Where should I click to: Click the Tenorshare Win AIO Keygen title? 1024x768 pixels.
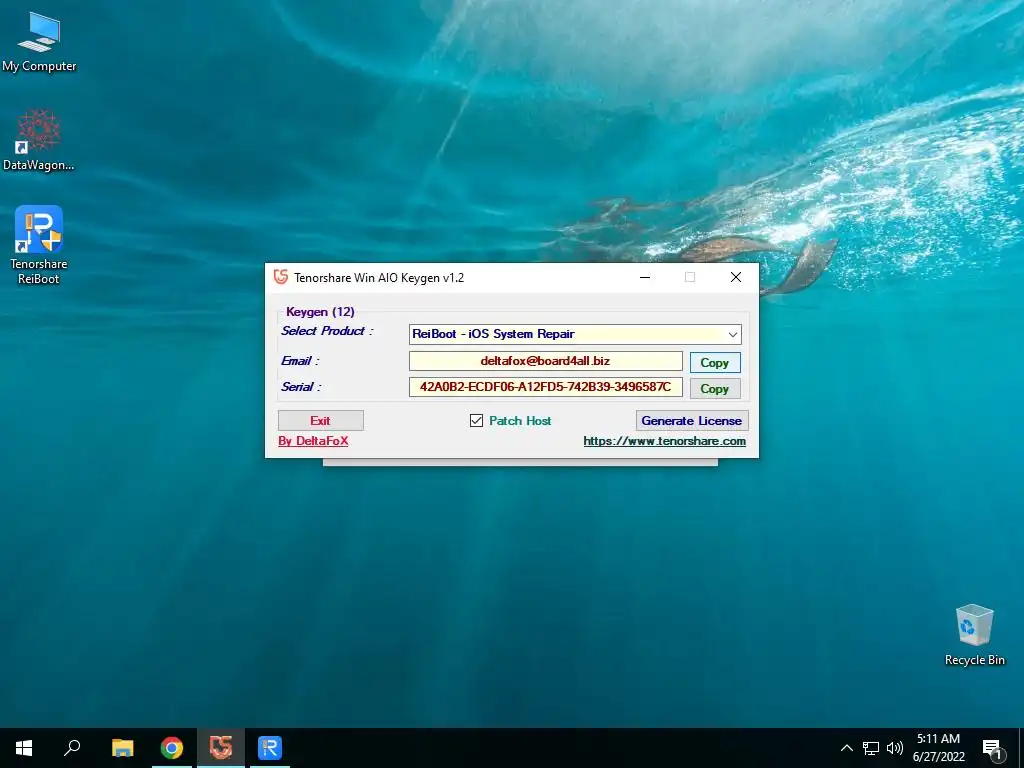(379, 278)
